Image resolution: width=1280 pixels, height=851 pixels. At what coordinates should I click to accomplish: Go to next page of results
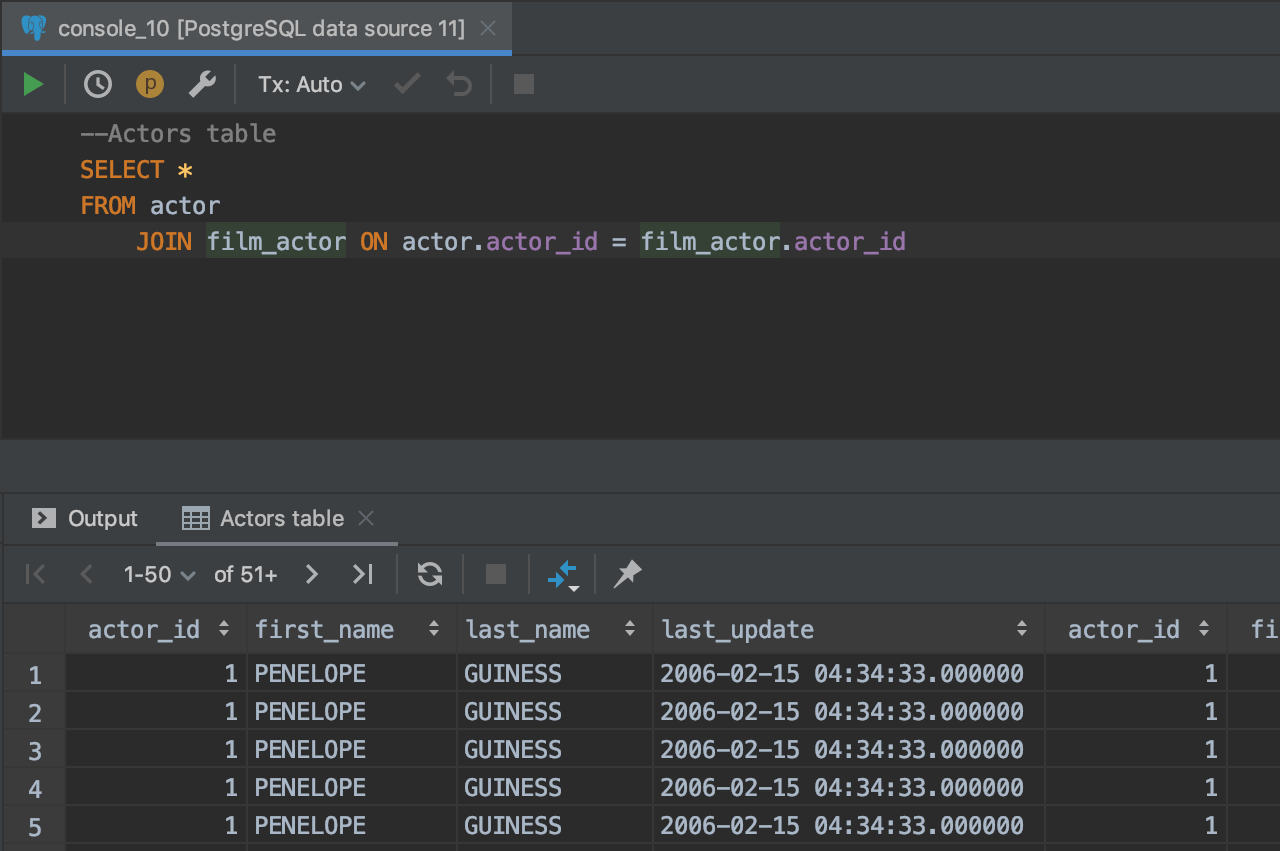click(311, 574)
